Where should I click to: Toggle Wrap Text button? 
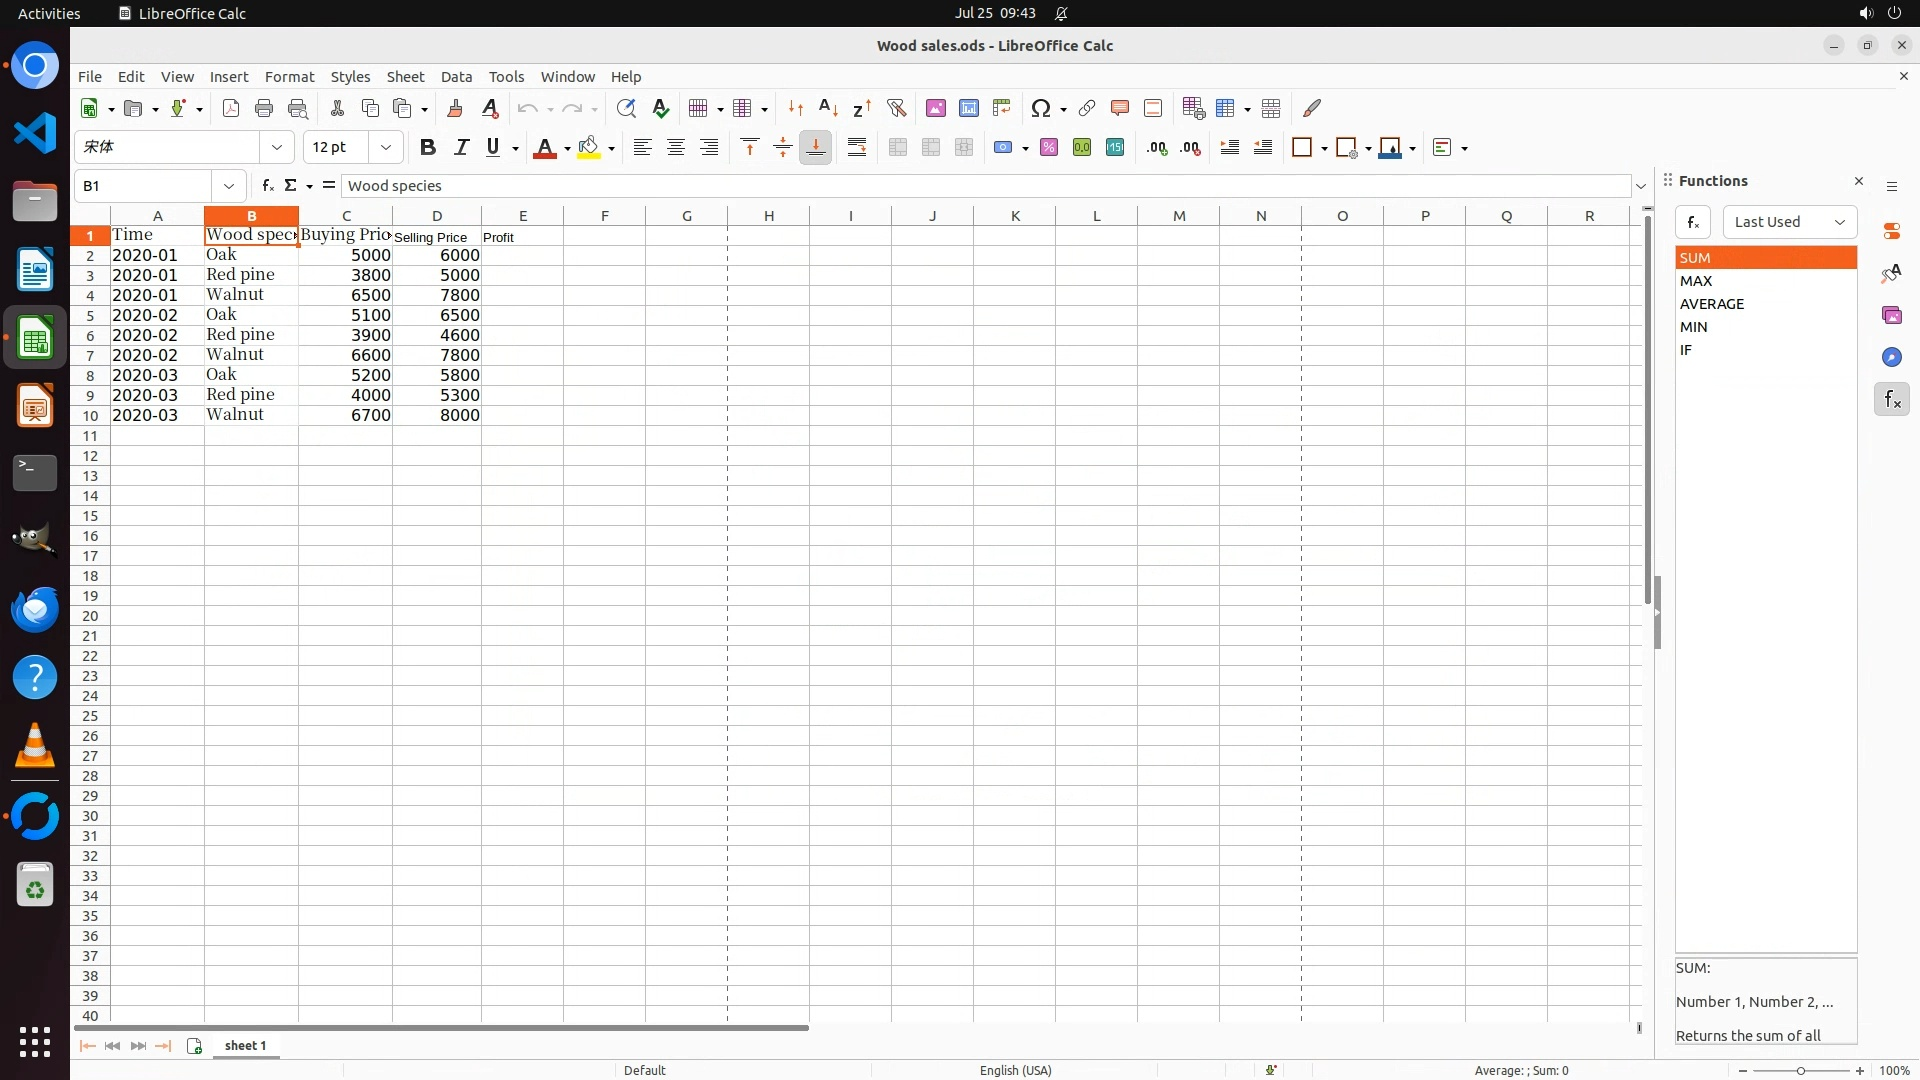[857, 147]
